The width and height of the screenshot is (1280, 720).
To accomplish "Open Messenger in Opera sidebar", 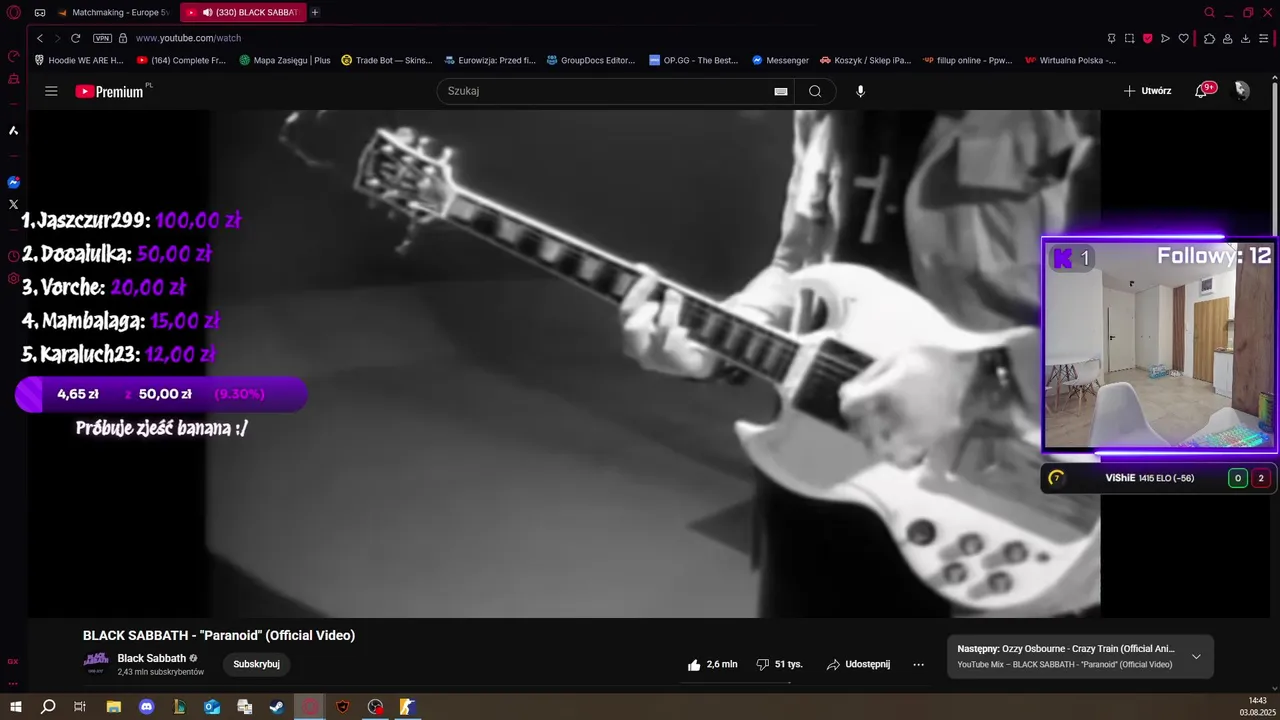I will 13,182.
